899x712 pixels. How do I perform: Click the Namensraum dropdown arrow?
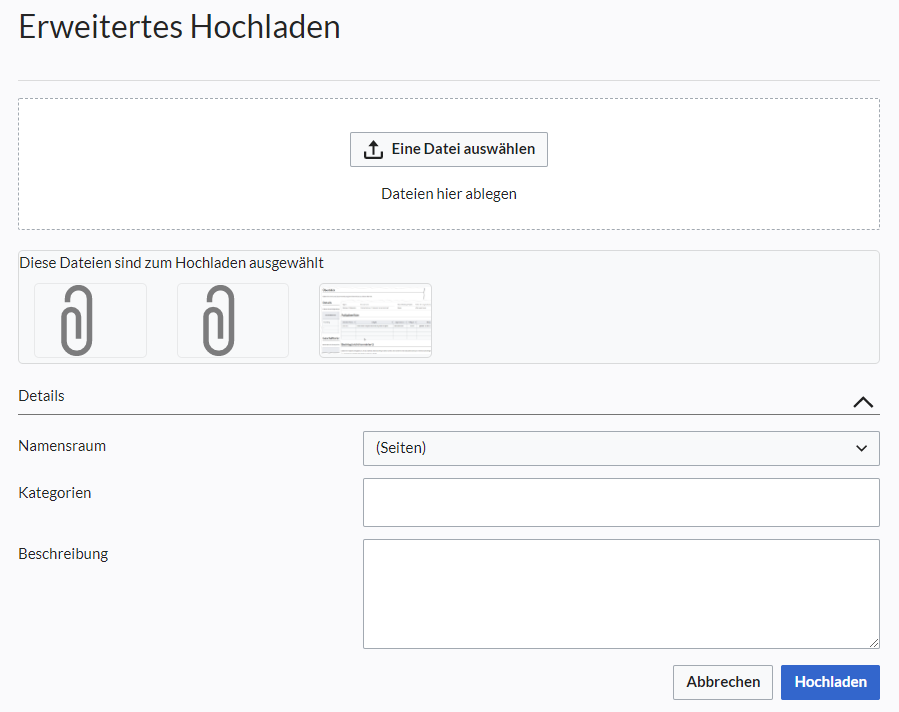(861, 449)
